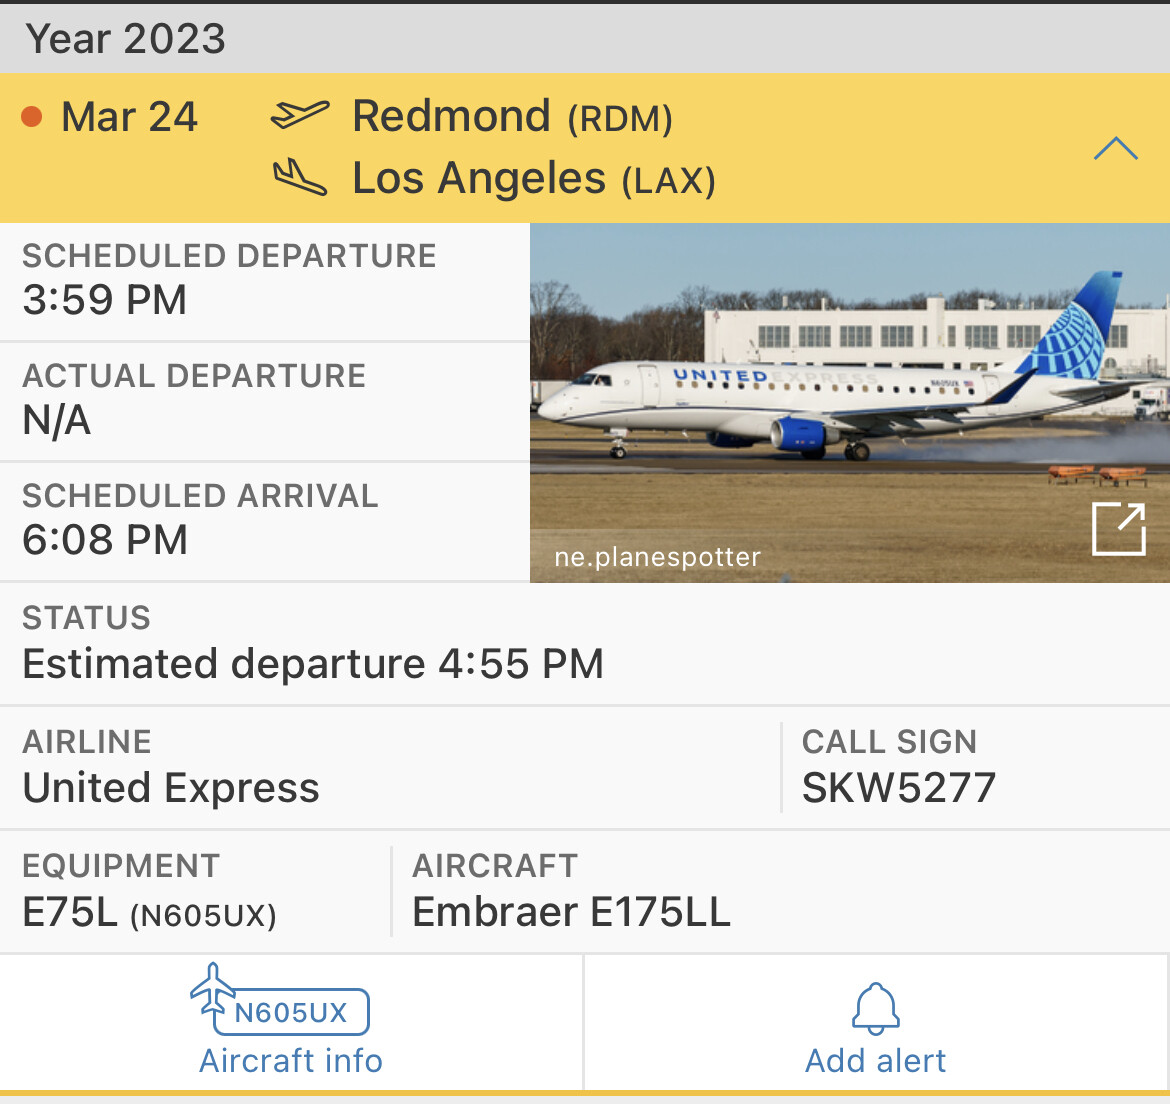Image resolution: width=1170 pixels, height=1104 pixels.
Task: Collapse flight details with the chevron arrow
Action: [1115, 149]
